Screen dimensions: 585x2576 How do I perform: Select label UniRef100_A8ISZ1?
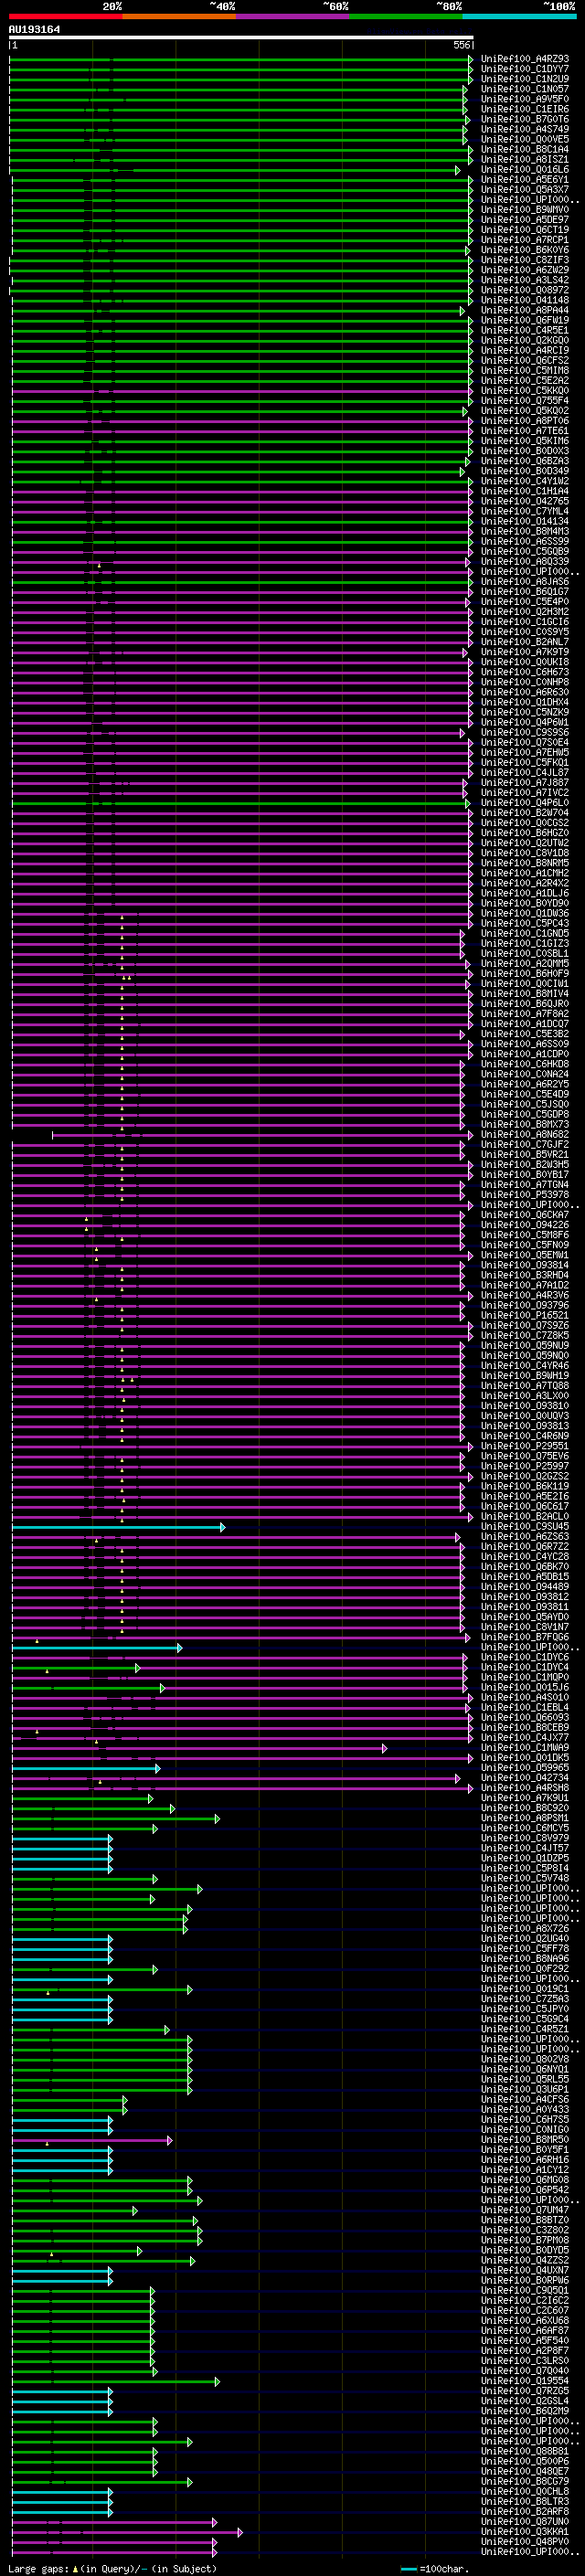point(525,159)
